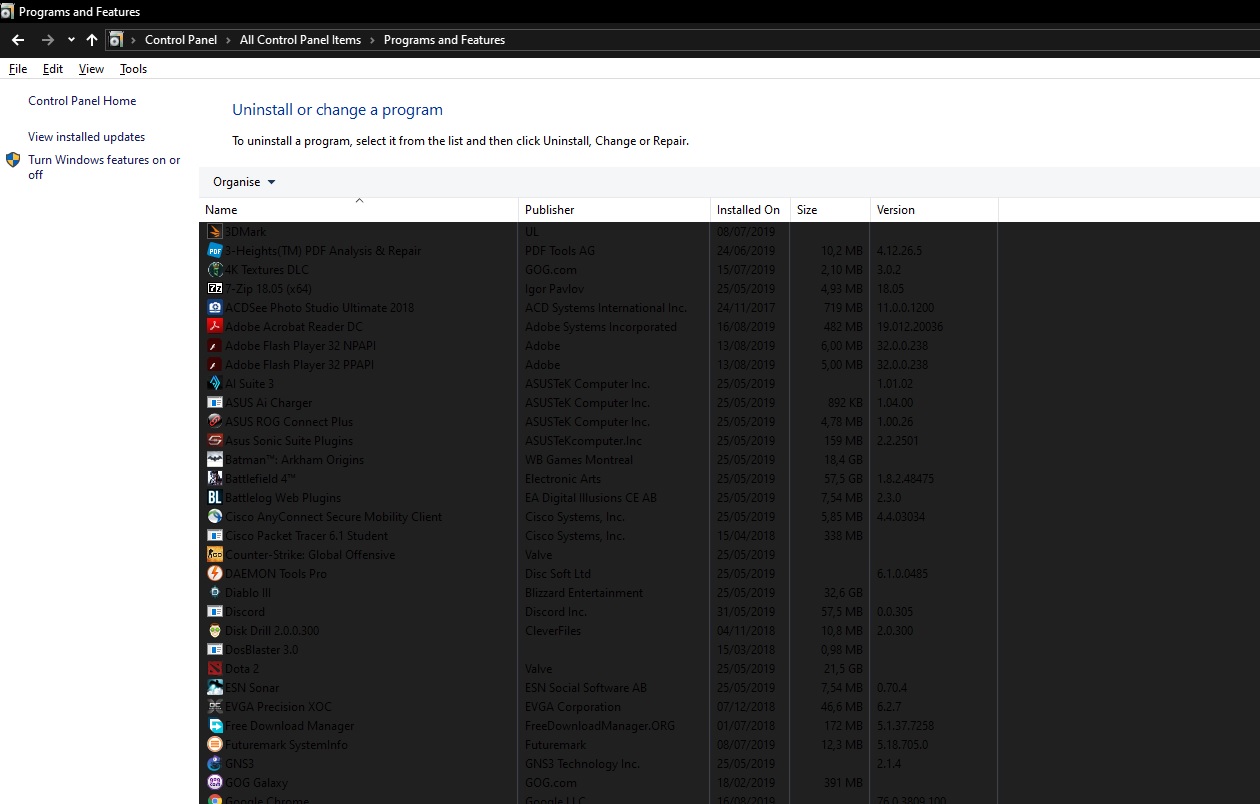Image resolution: width=1260 pixels, height=804 pixels.
Task: Go back with the Back arrow
Action: 17,40
